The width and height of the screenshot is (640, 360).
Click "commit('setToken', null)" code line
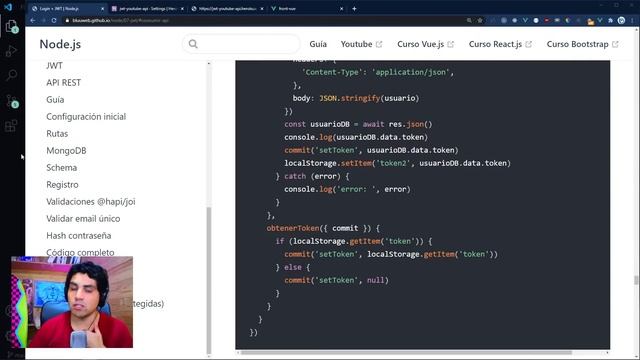point(336,280)
